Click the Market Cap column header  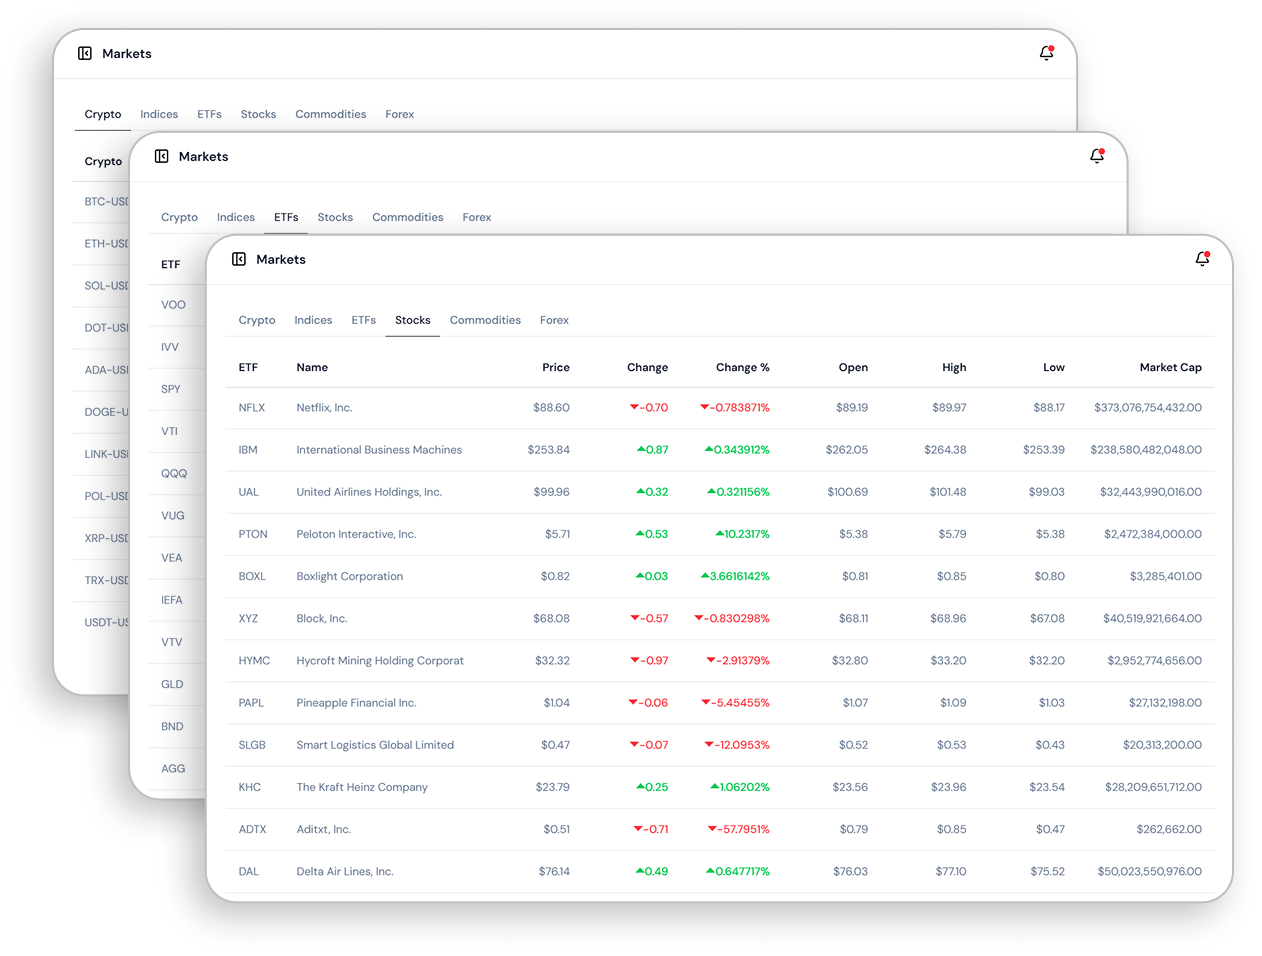click(1171, 367)
